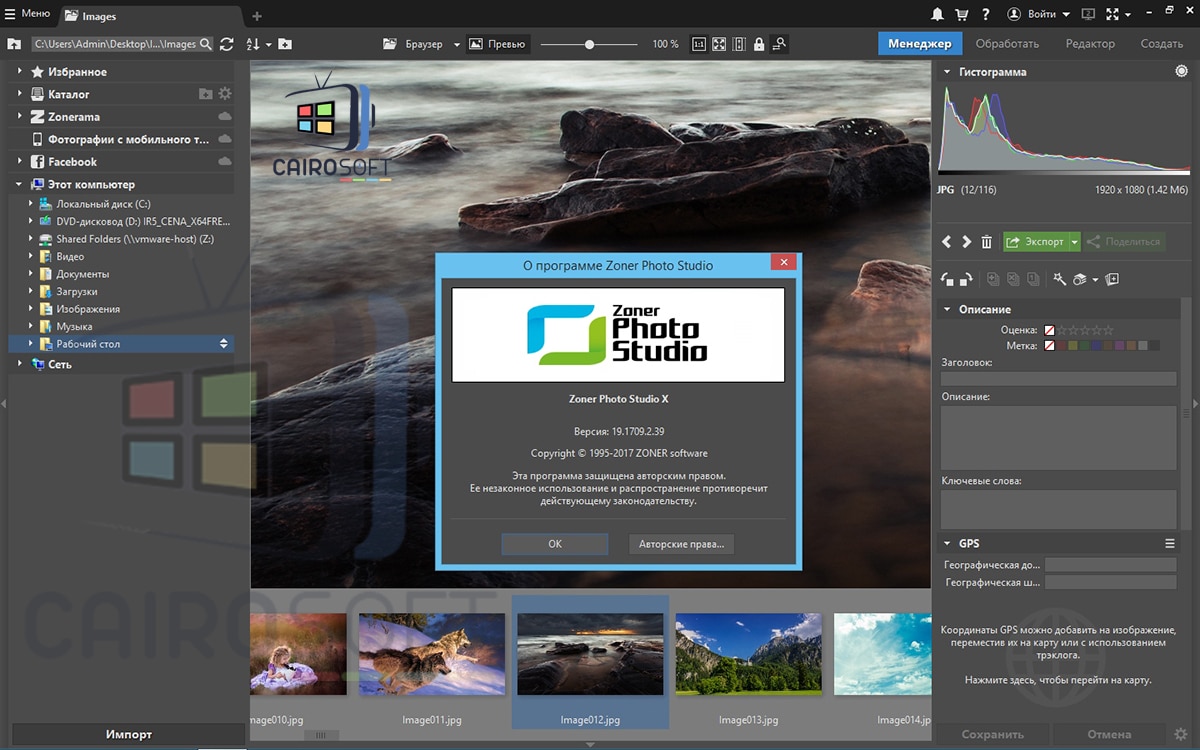Collapse the Этот компьютер node
The width and height of the screenshot is (1200, 750).
pos(19,184)
